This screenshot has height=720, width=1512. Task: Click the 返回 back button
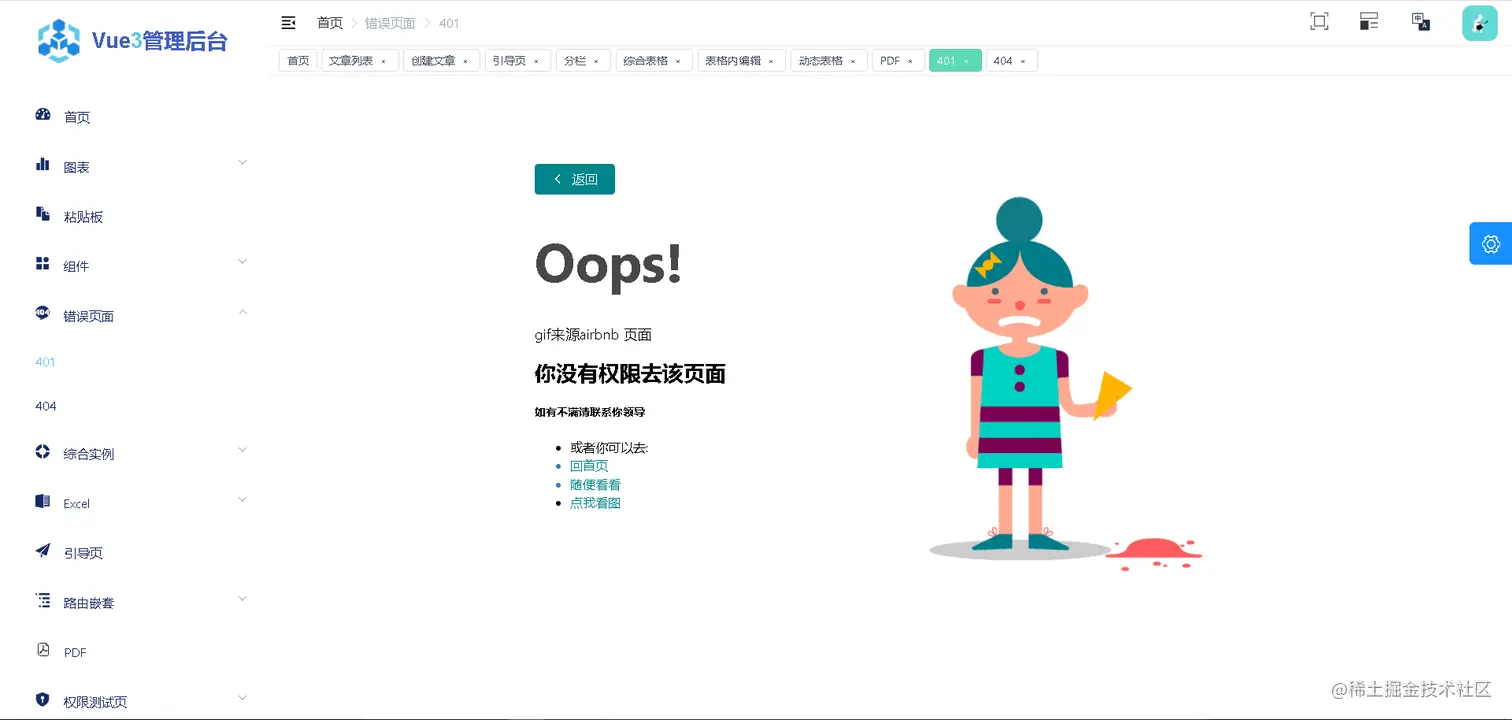575,179
